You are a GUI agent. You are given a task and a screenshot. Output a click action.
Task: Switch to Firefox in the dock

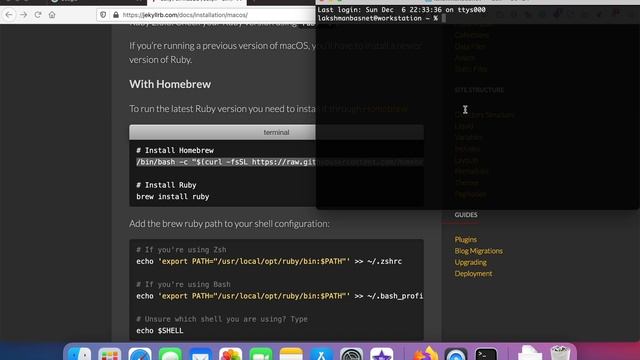[425, 353]
